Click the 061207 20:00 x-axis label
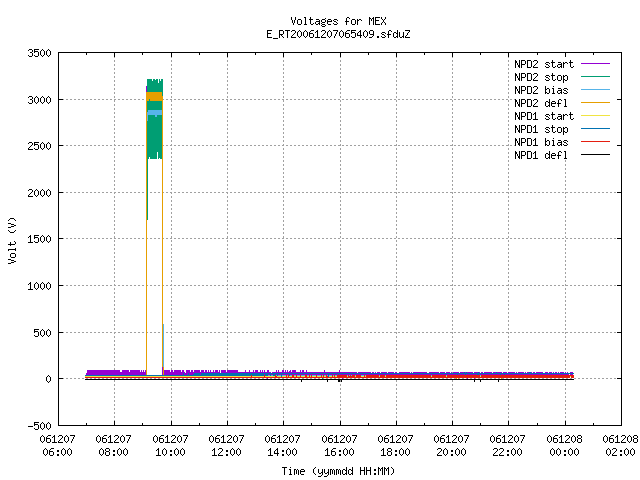 point(451,446)
